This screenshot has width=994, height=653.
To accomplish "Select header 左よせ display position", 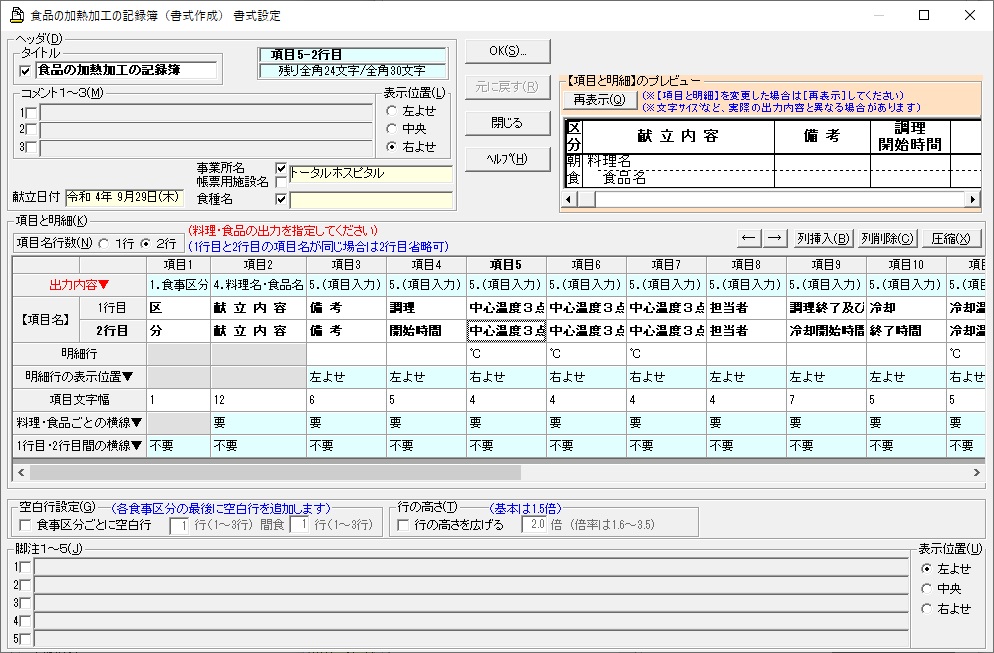I will 392,111.
